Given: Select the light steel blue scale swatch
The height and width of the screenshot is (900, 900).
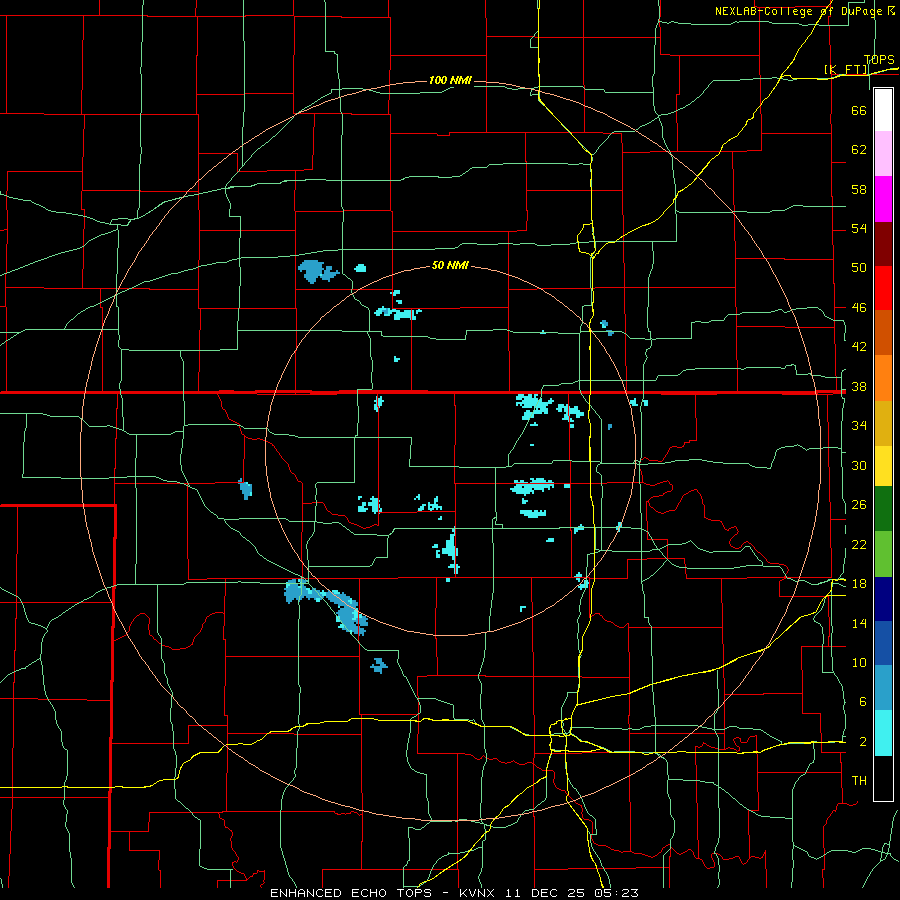Looking at the screenshot, I should (x=883, y=688).
